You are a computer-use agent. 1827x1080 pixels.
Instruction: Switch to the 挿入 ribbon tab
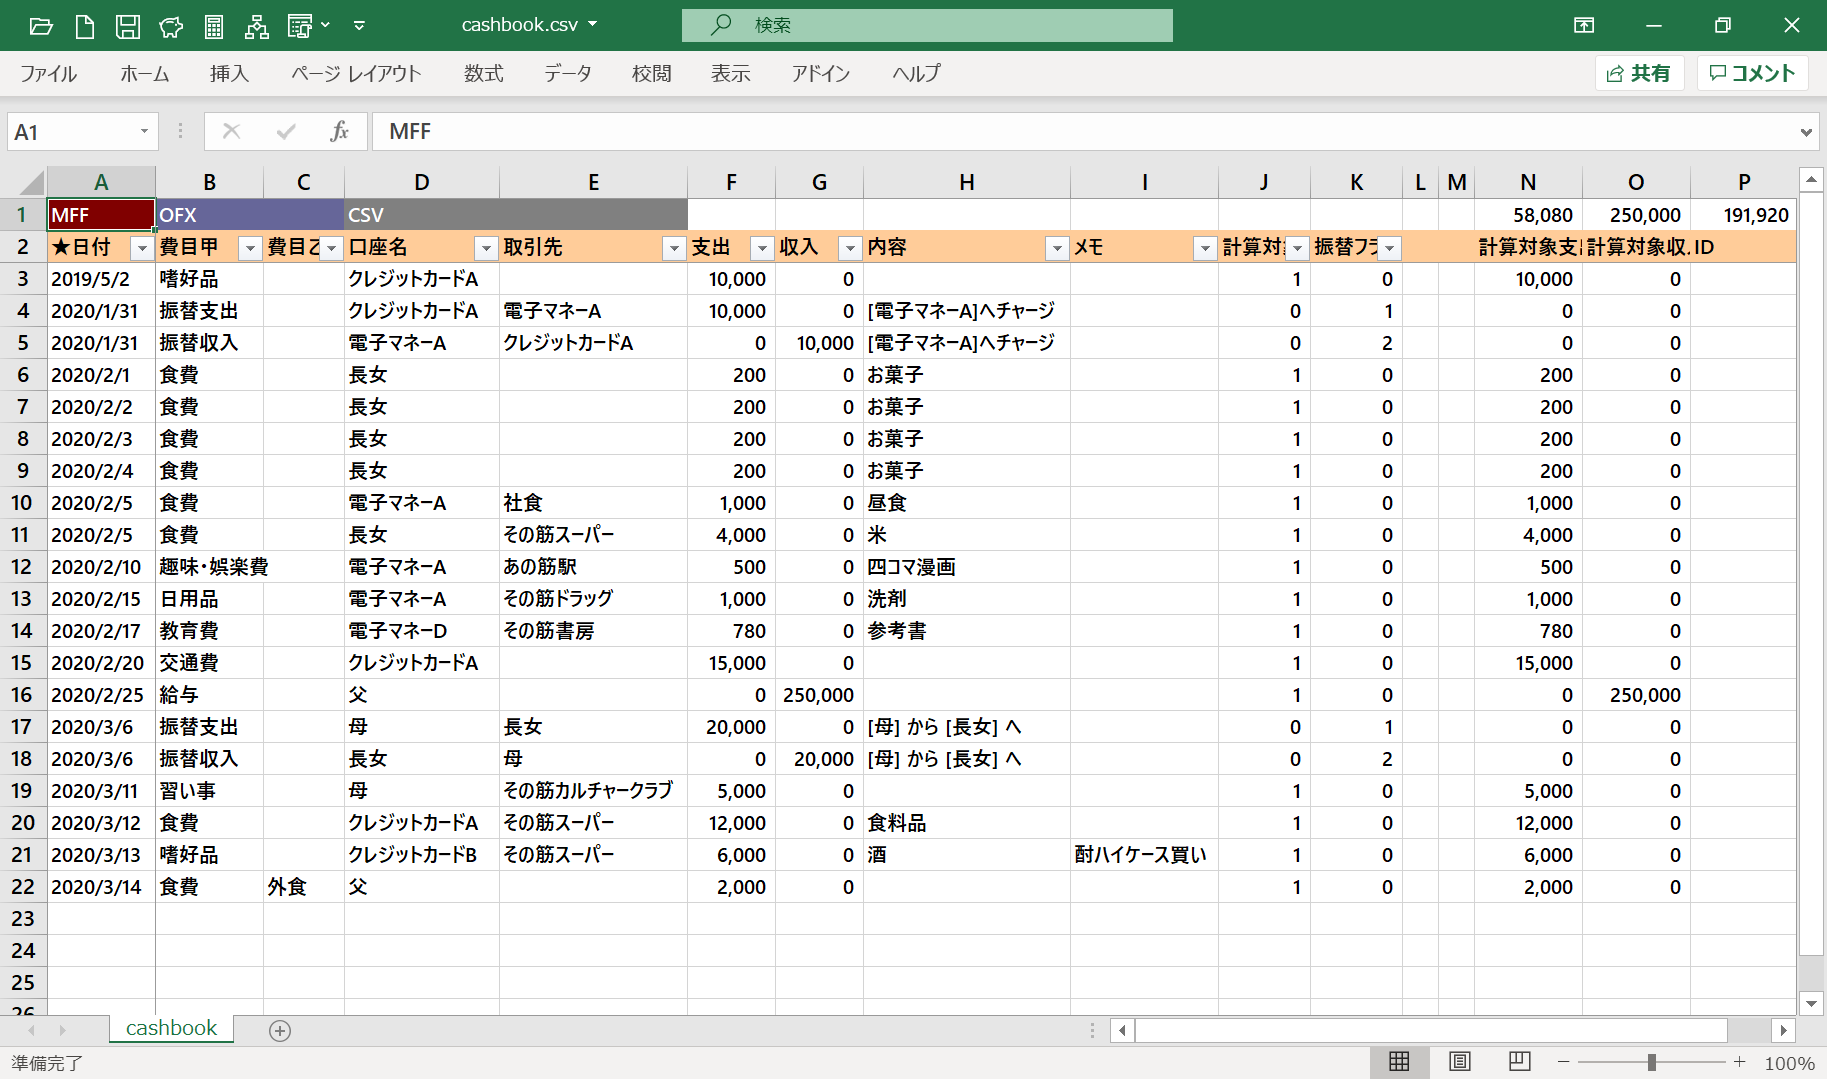pyautogui.click(x=229, y=73)
